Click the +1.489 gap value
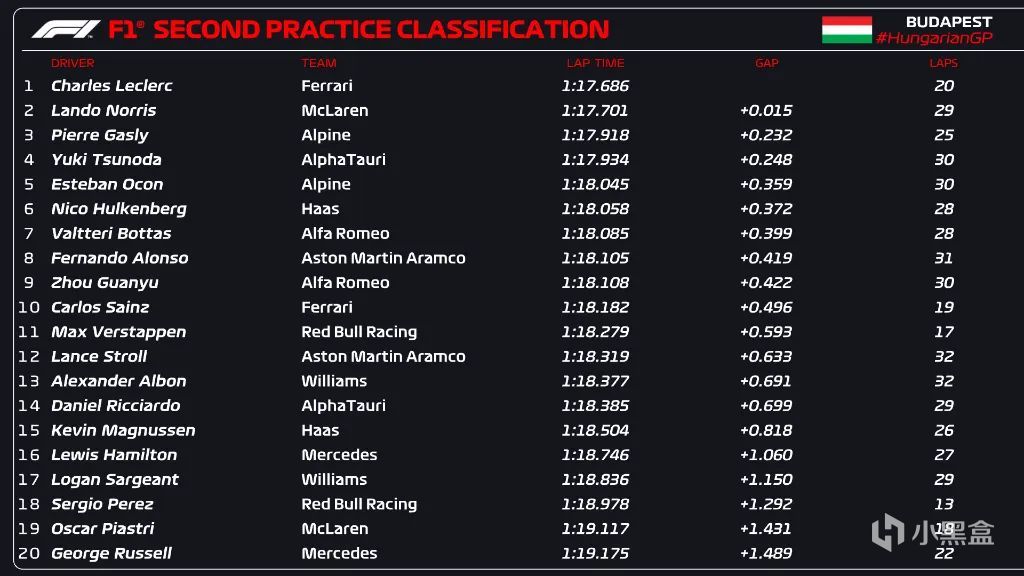Viewport: 1024px width, 576px height. point(766,553)
